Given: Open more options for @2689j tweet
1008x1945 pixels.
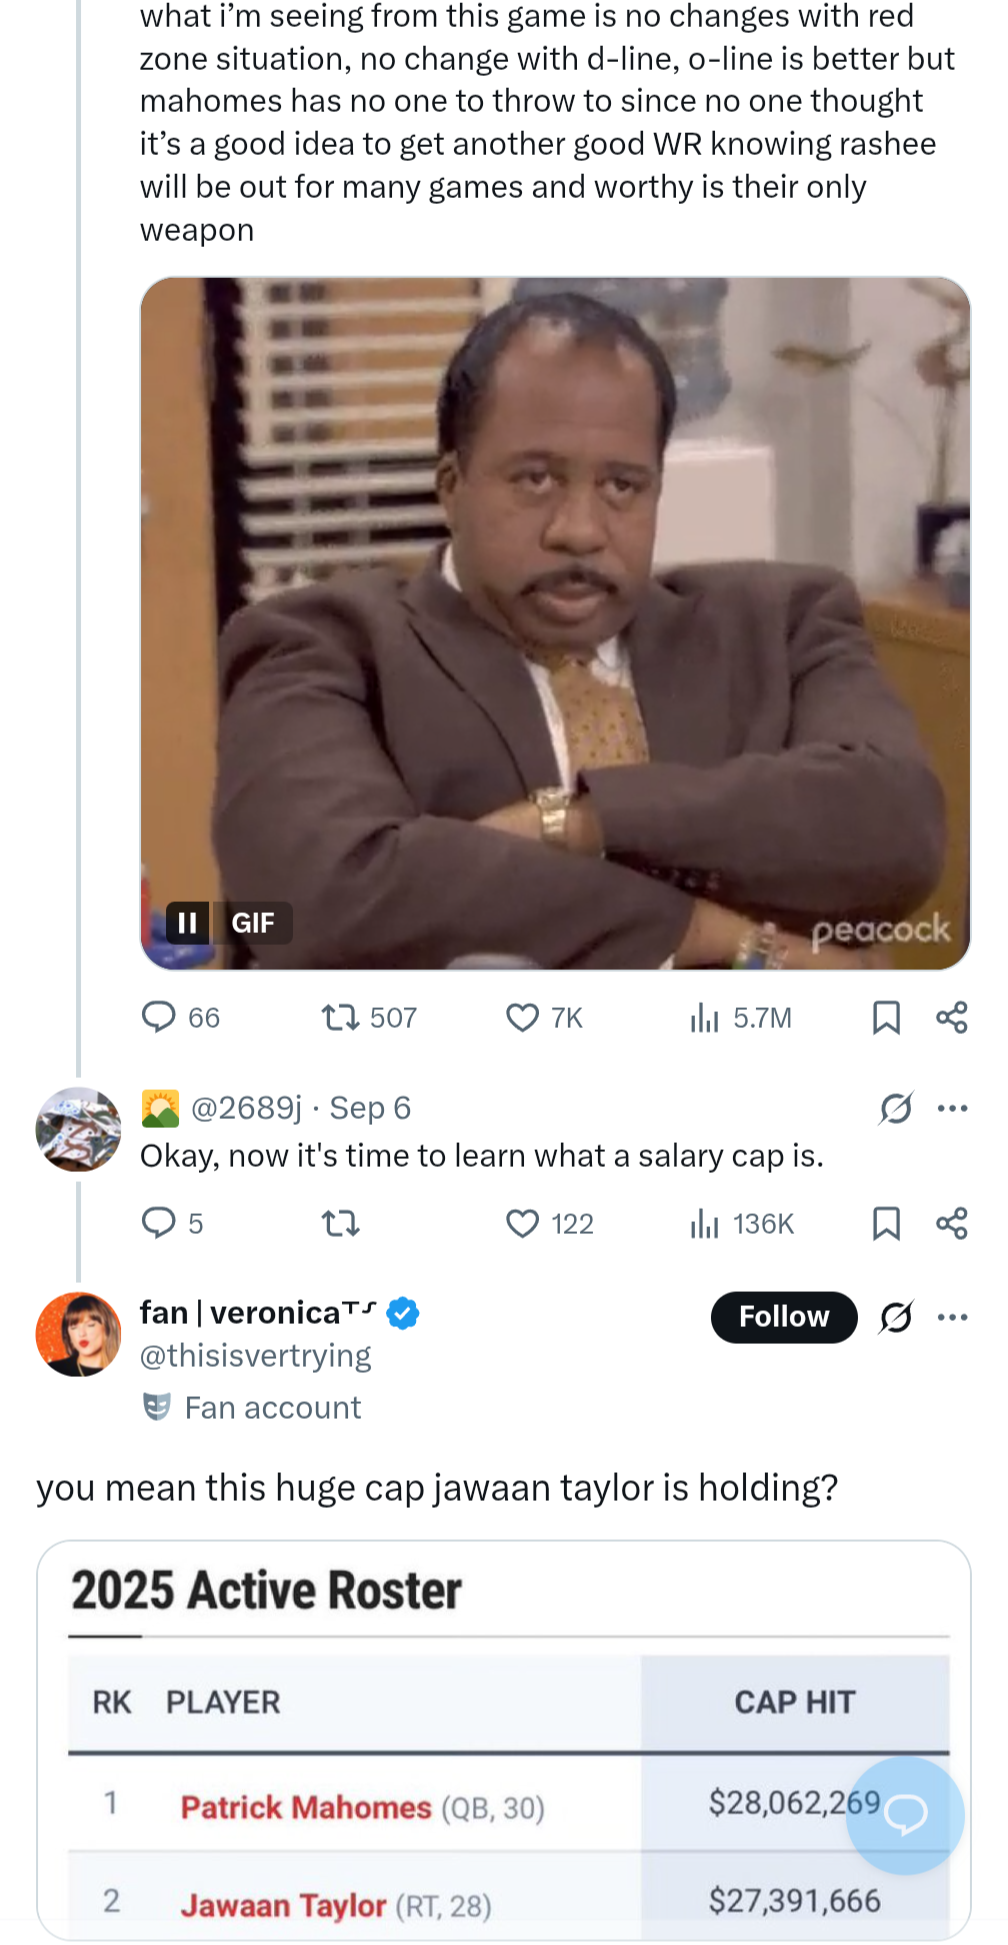Looking at the screenshot, I should pos(952,1108).
